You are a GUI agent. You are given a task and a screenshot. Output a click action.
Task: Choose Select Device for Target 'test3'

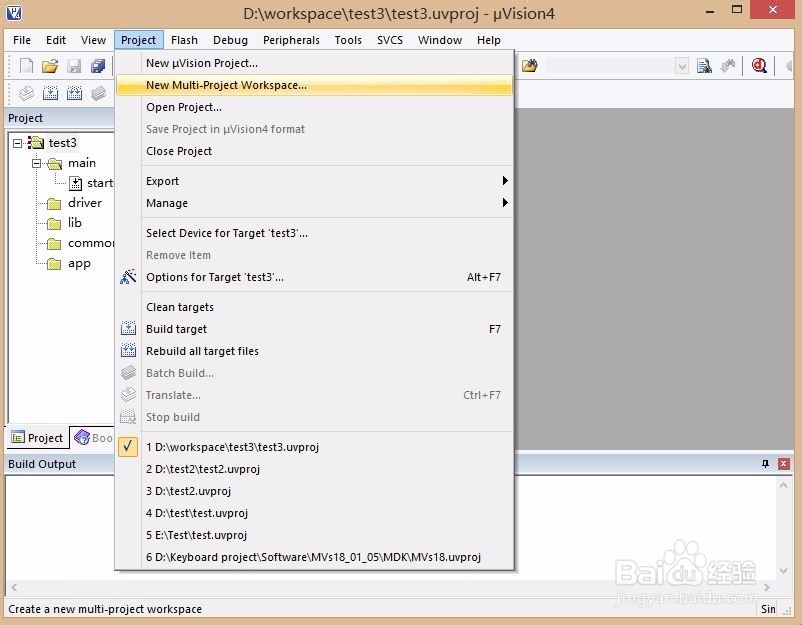pyautogui.click(x=314, y=233)
